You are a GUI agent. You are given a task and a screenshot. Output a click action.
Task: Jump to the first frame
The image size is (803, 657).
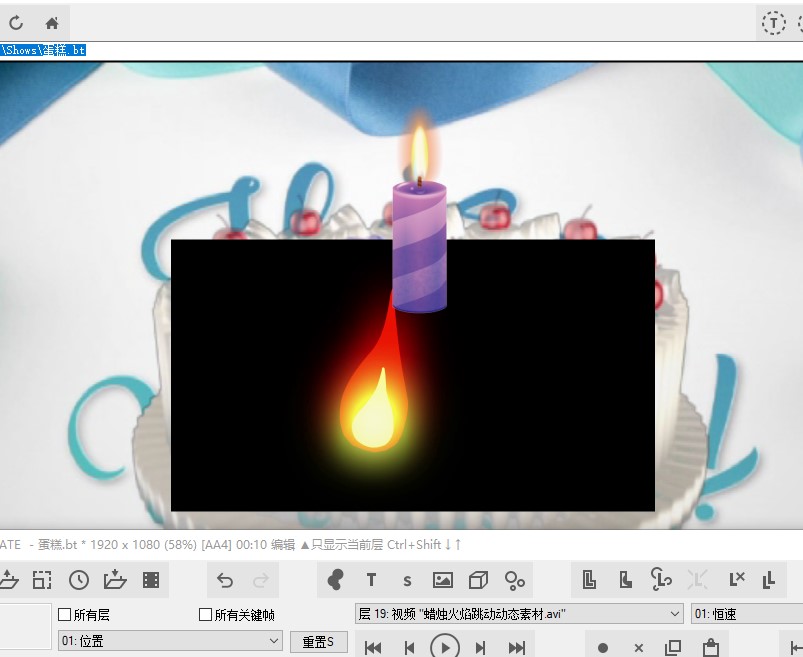point(373,648)
